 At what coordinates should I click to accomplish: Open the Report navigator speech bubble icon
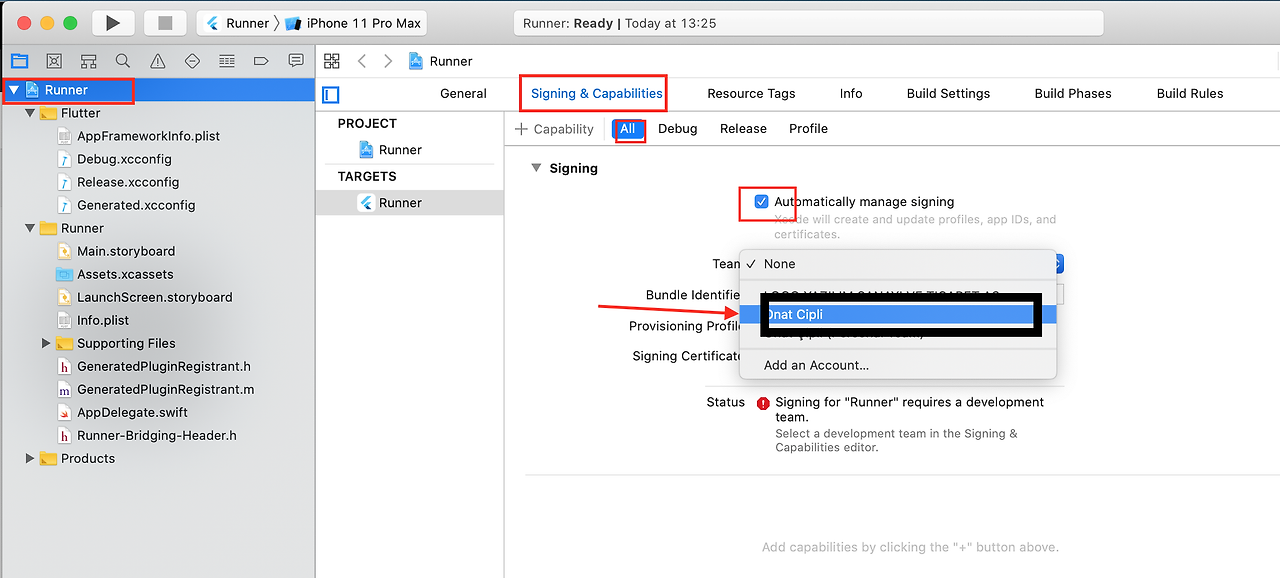tap(296, 61)
